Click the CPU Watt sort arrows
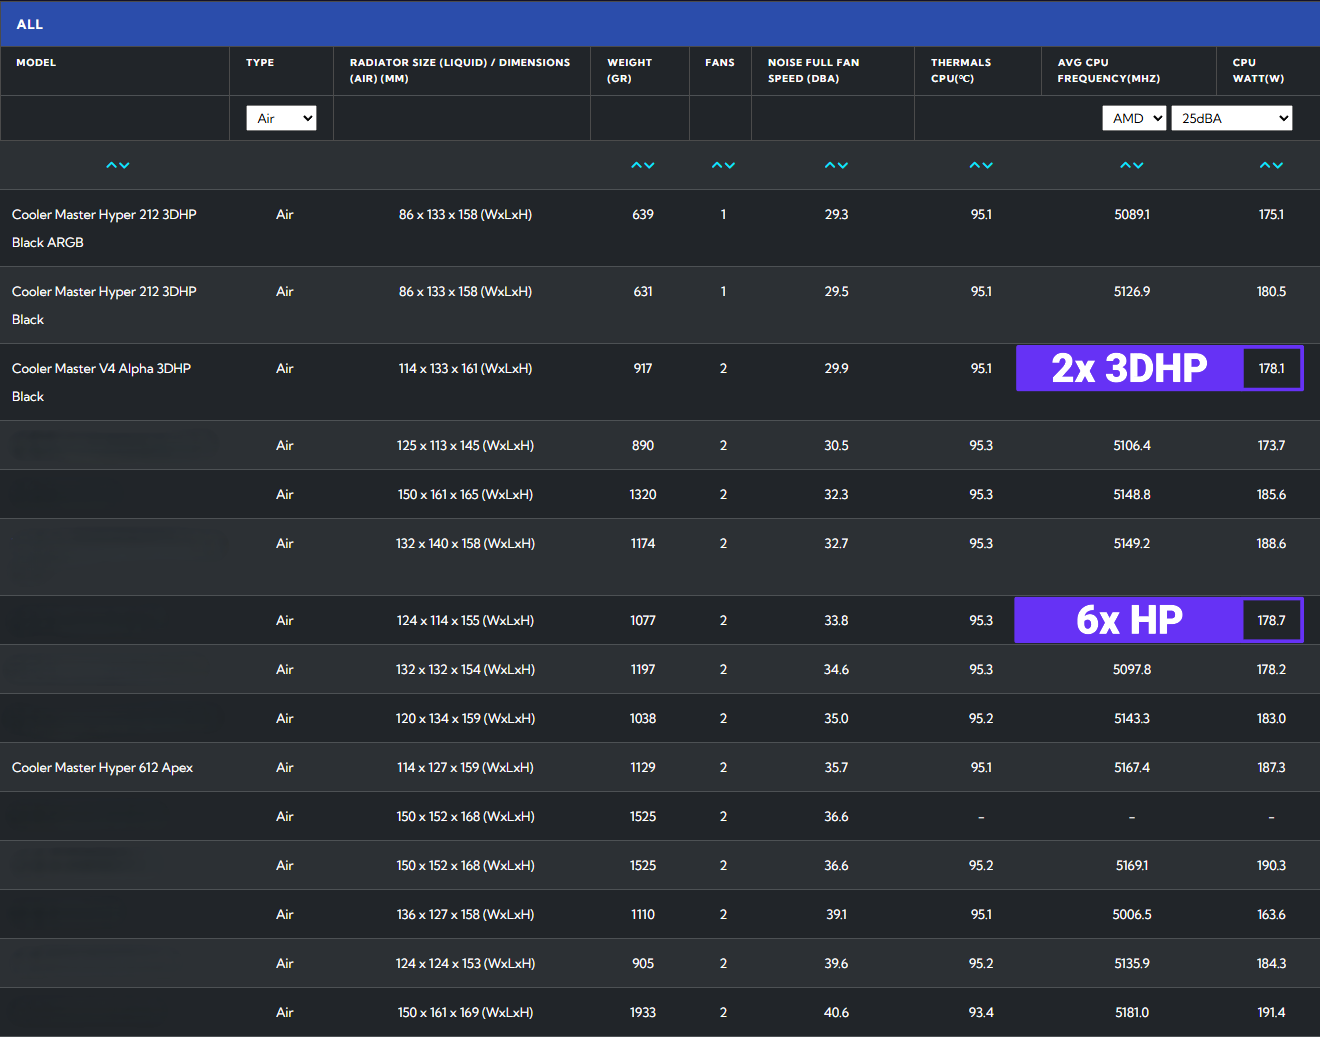Screen dimensions: 1320x1037 pyautogui.click(x=1271, y=165)
